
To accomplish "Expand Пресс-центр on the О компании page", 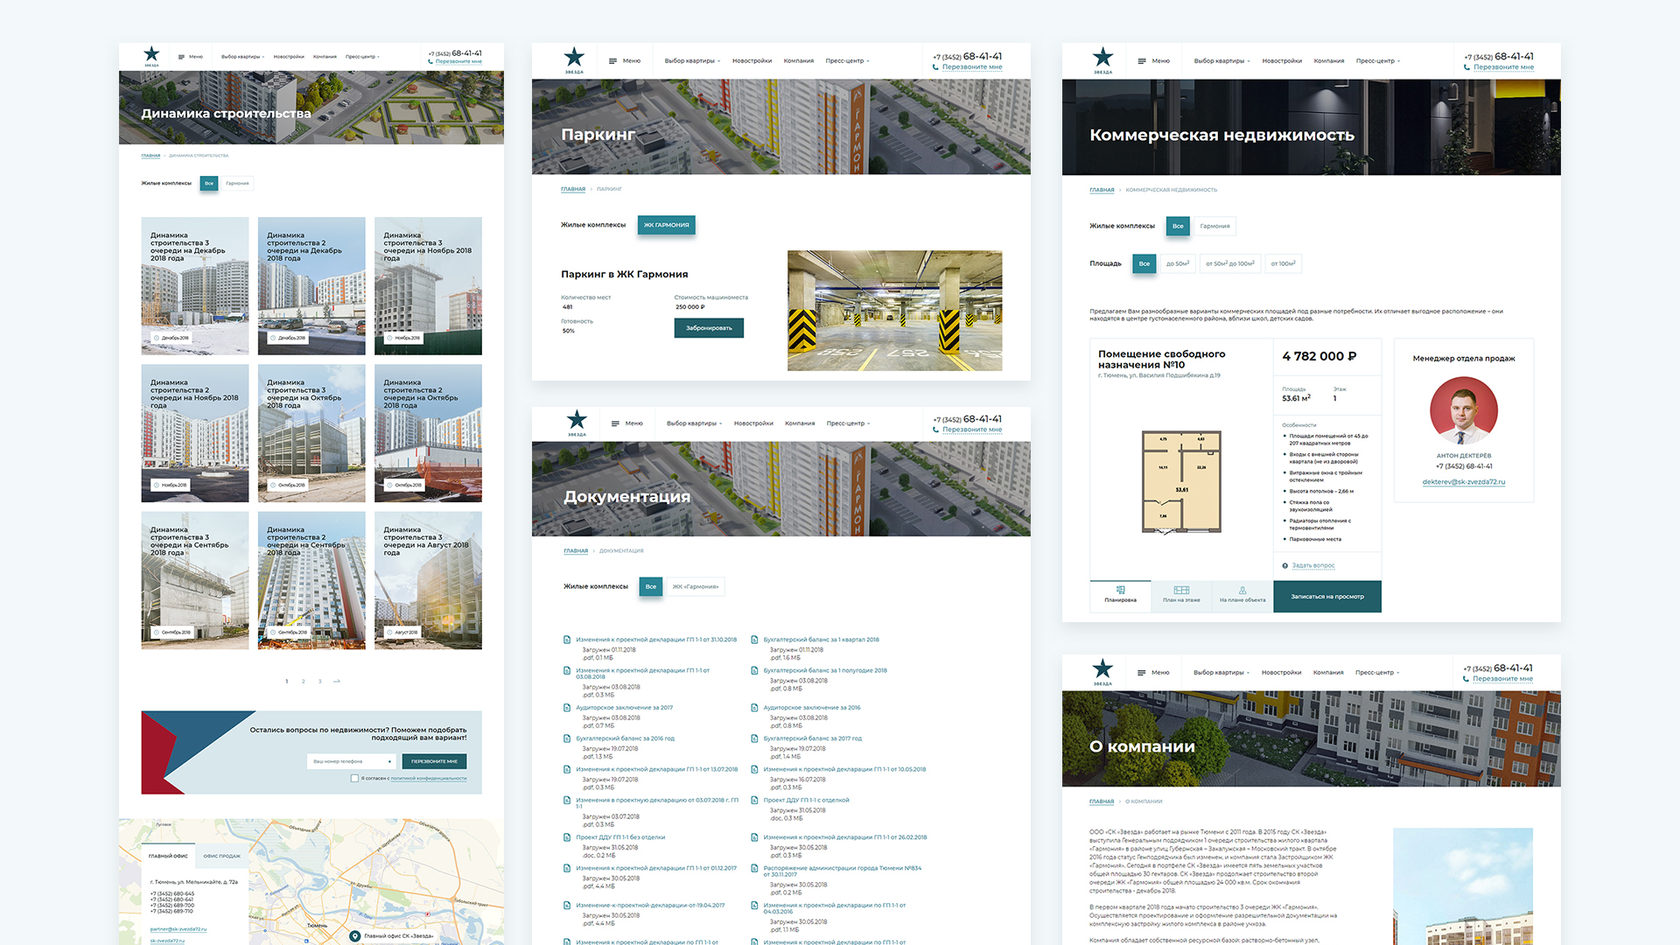I will (1377, 673).
